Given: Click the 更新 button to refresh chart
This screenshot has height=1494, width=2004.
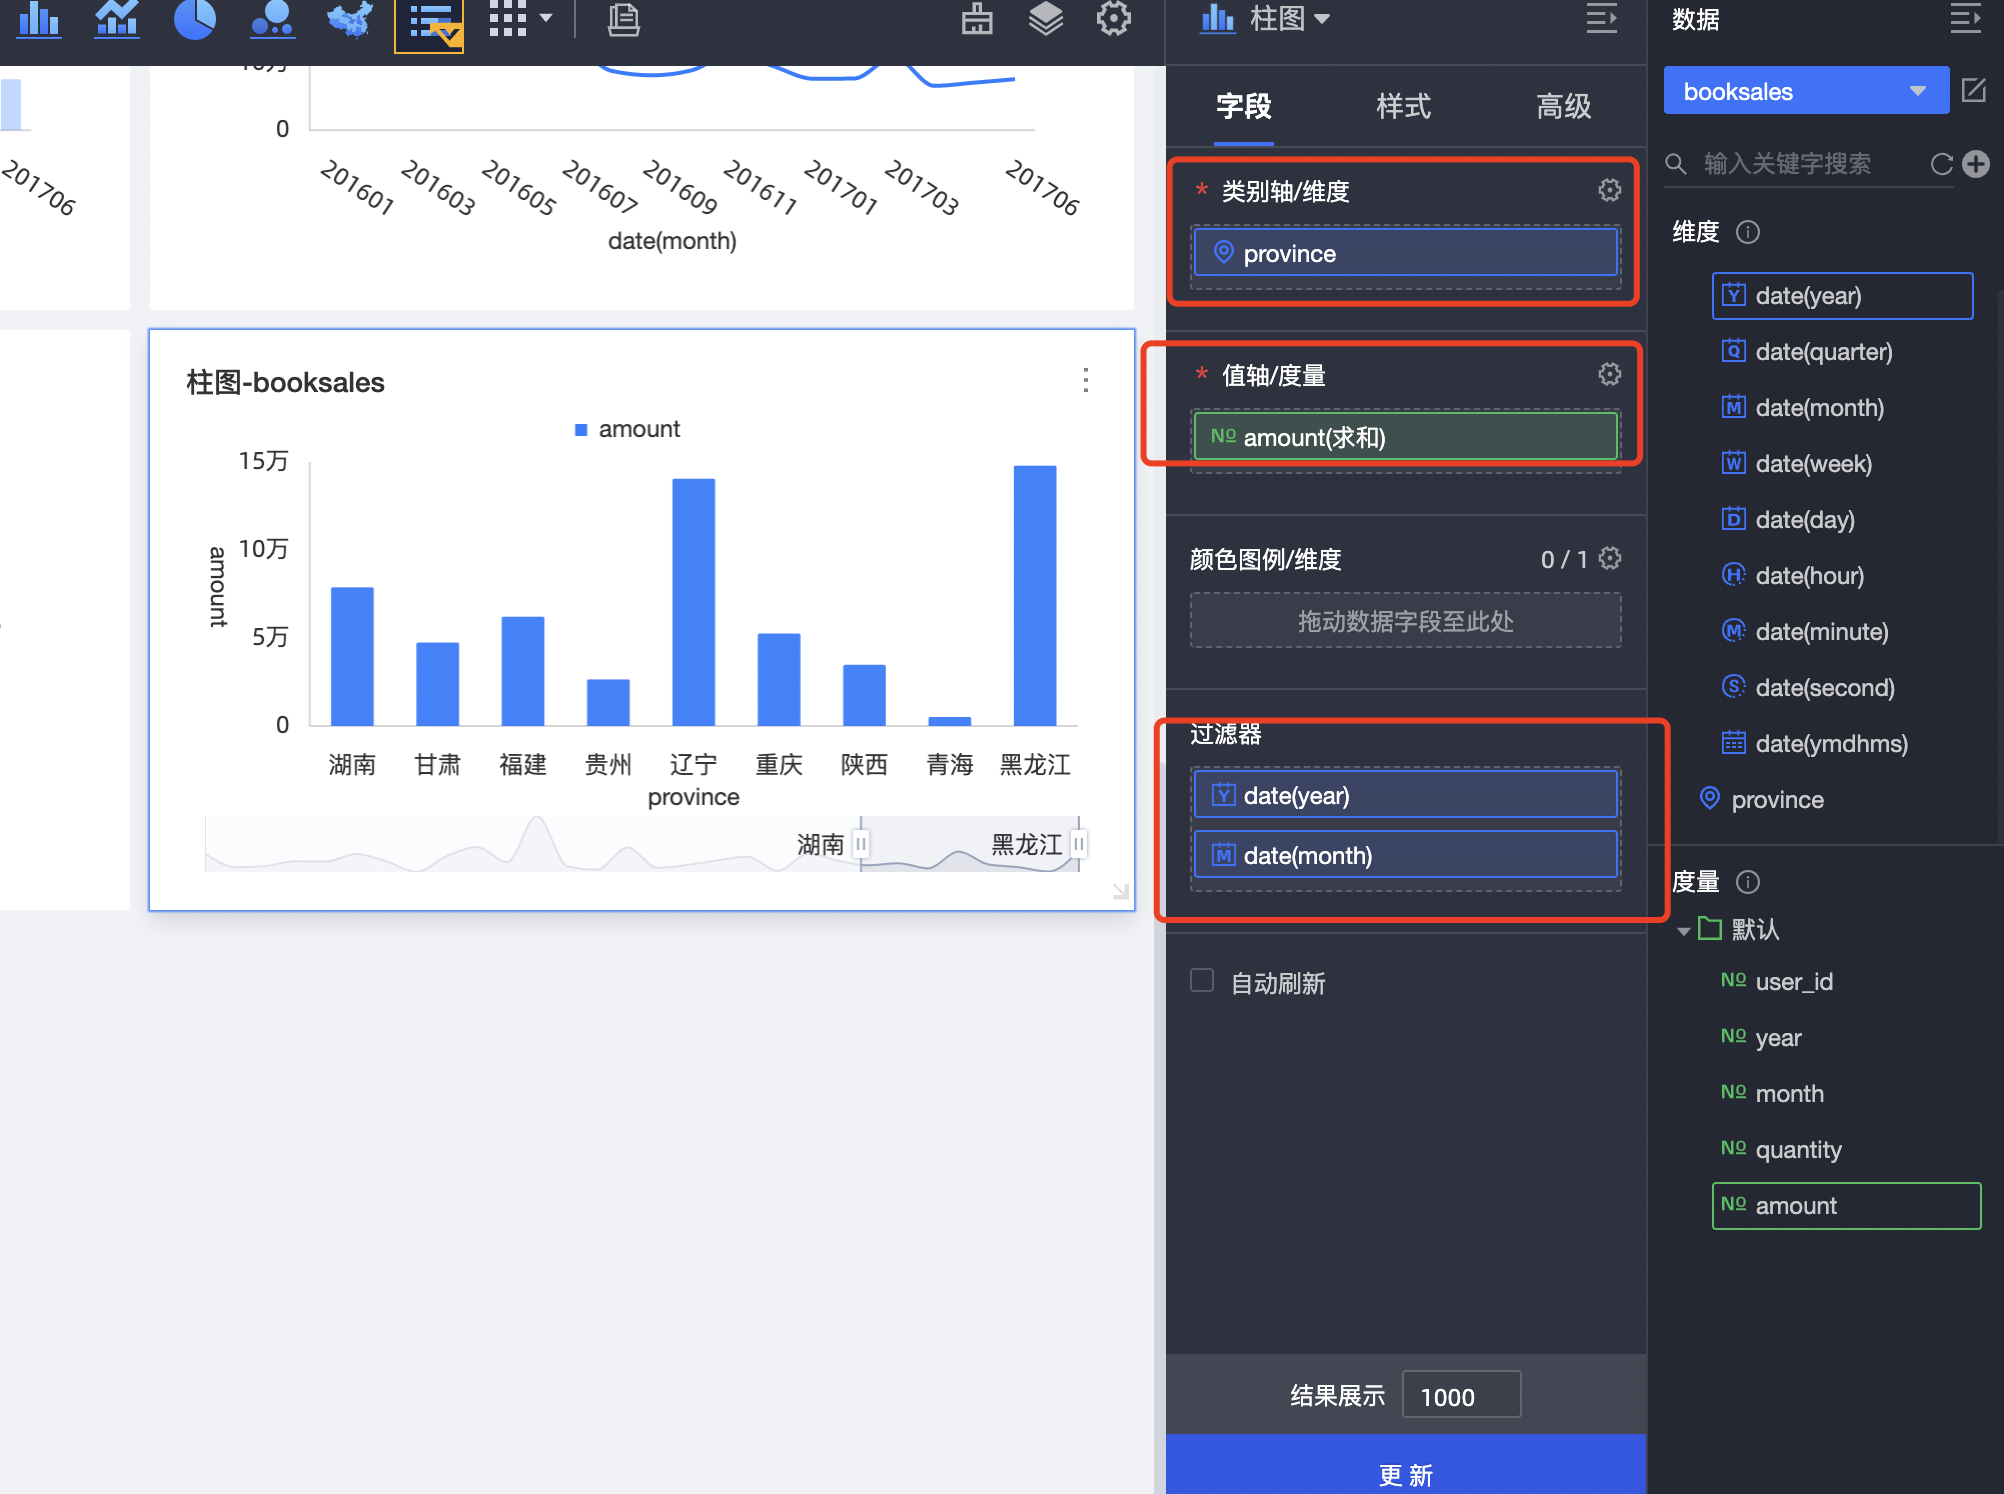Looking at the screenshot, I should [1405, 1474].
